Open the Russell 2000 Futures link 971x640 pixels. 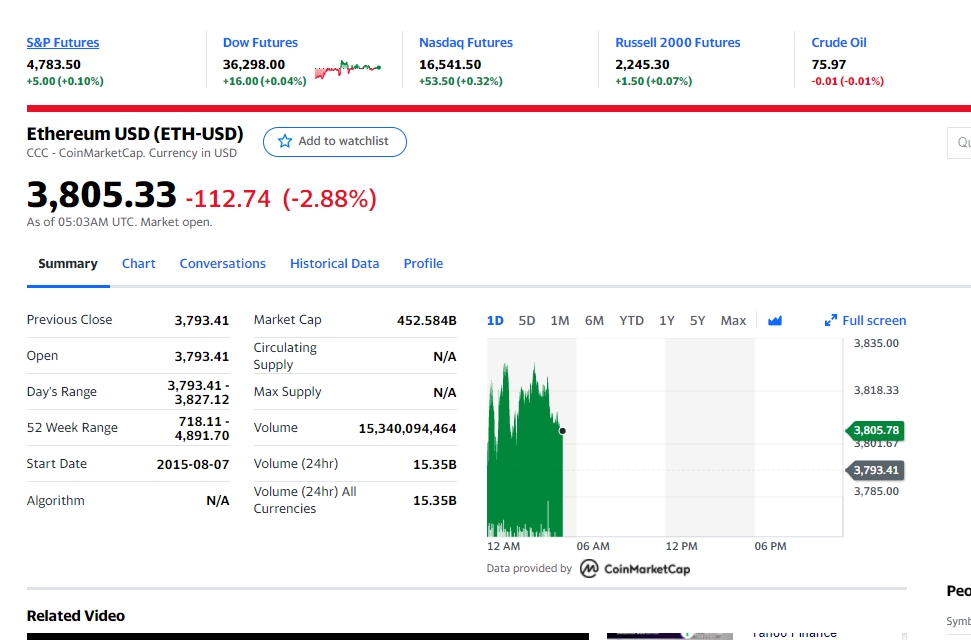point(677,43)
